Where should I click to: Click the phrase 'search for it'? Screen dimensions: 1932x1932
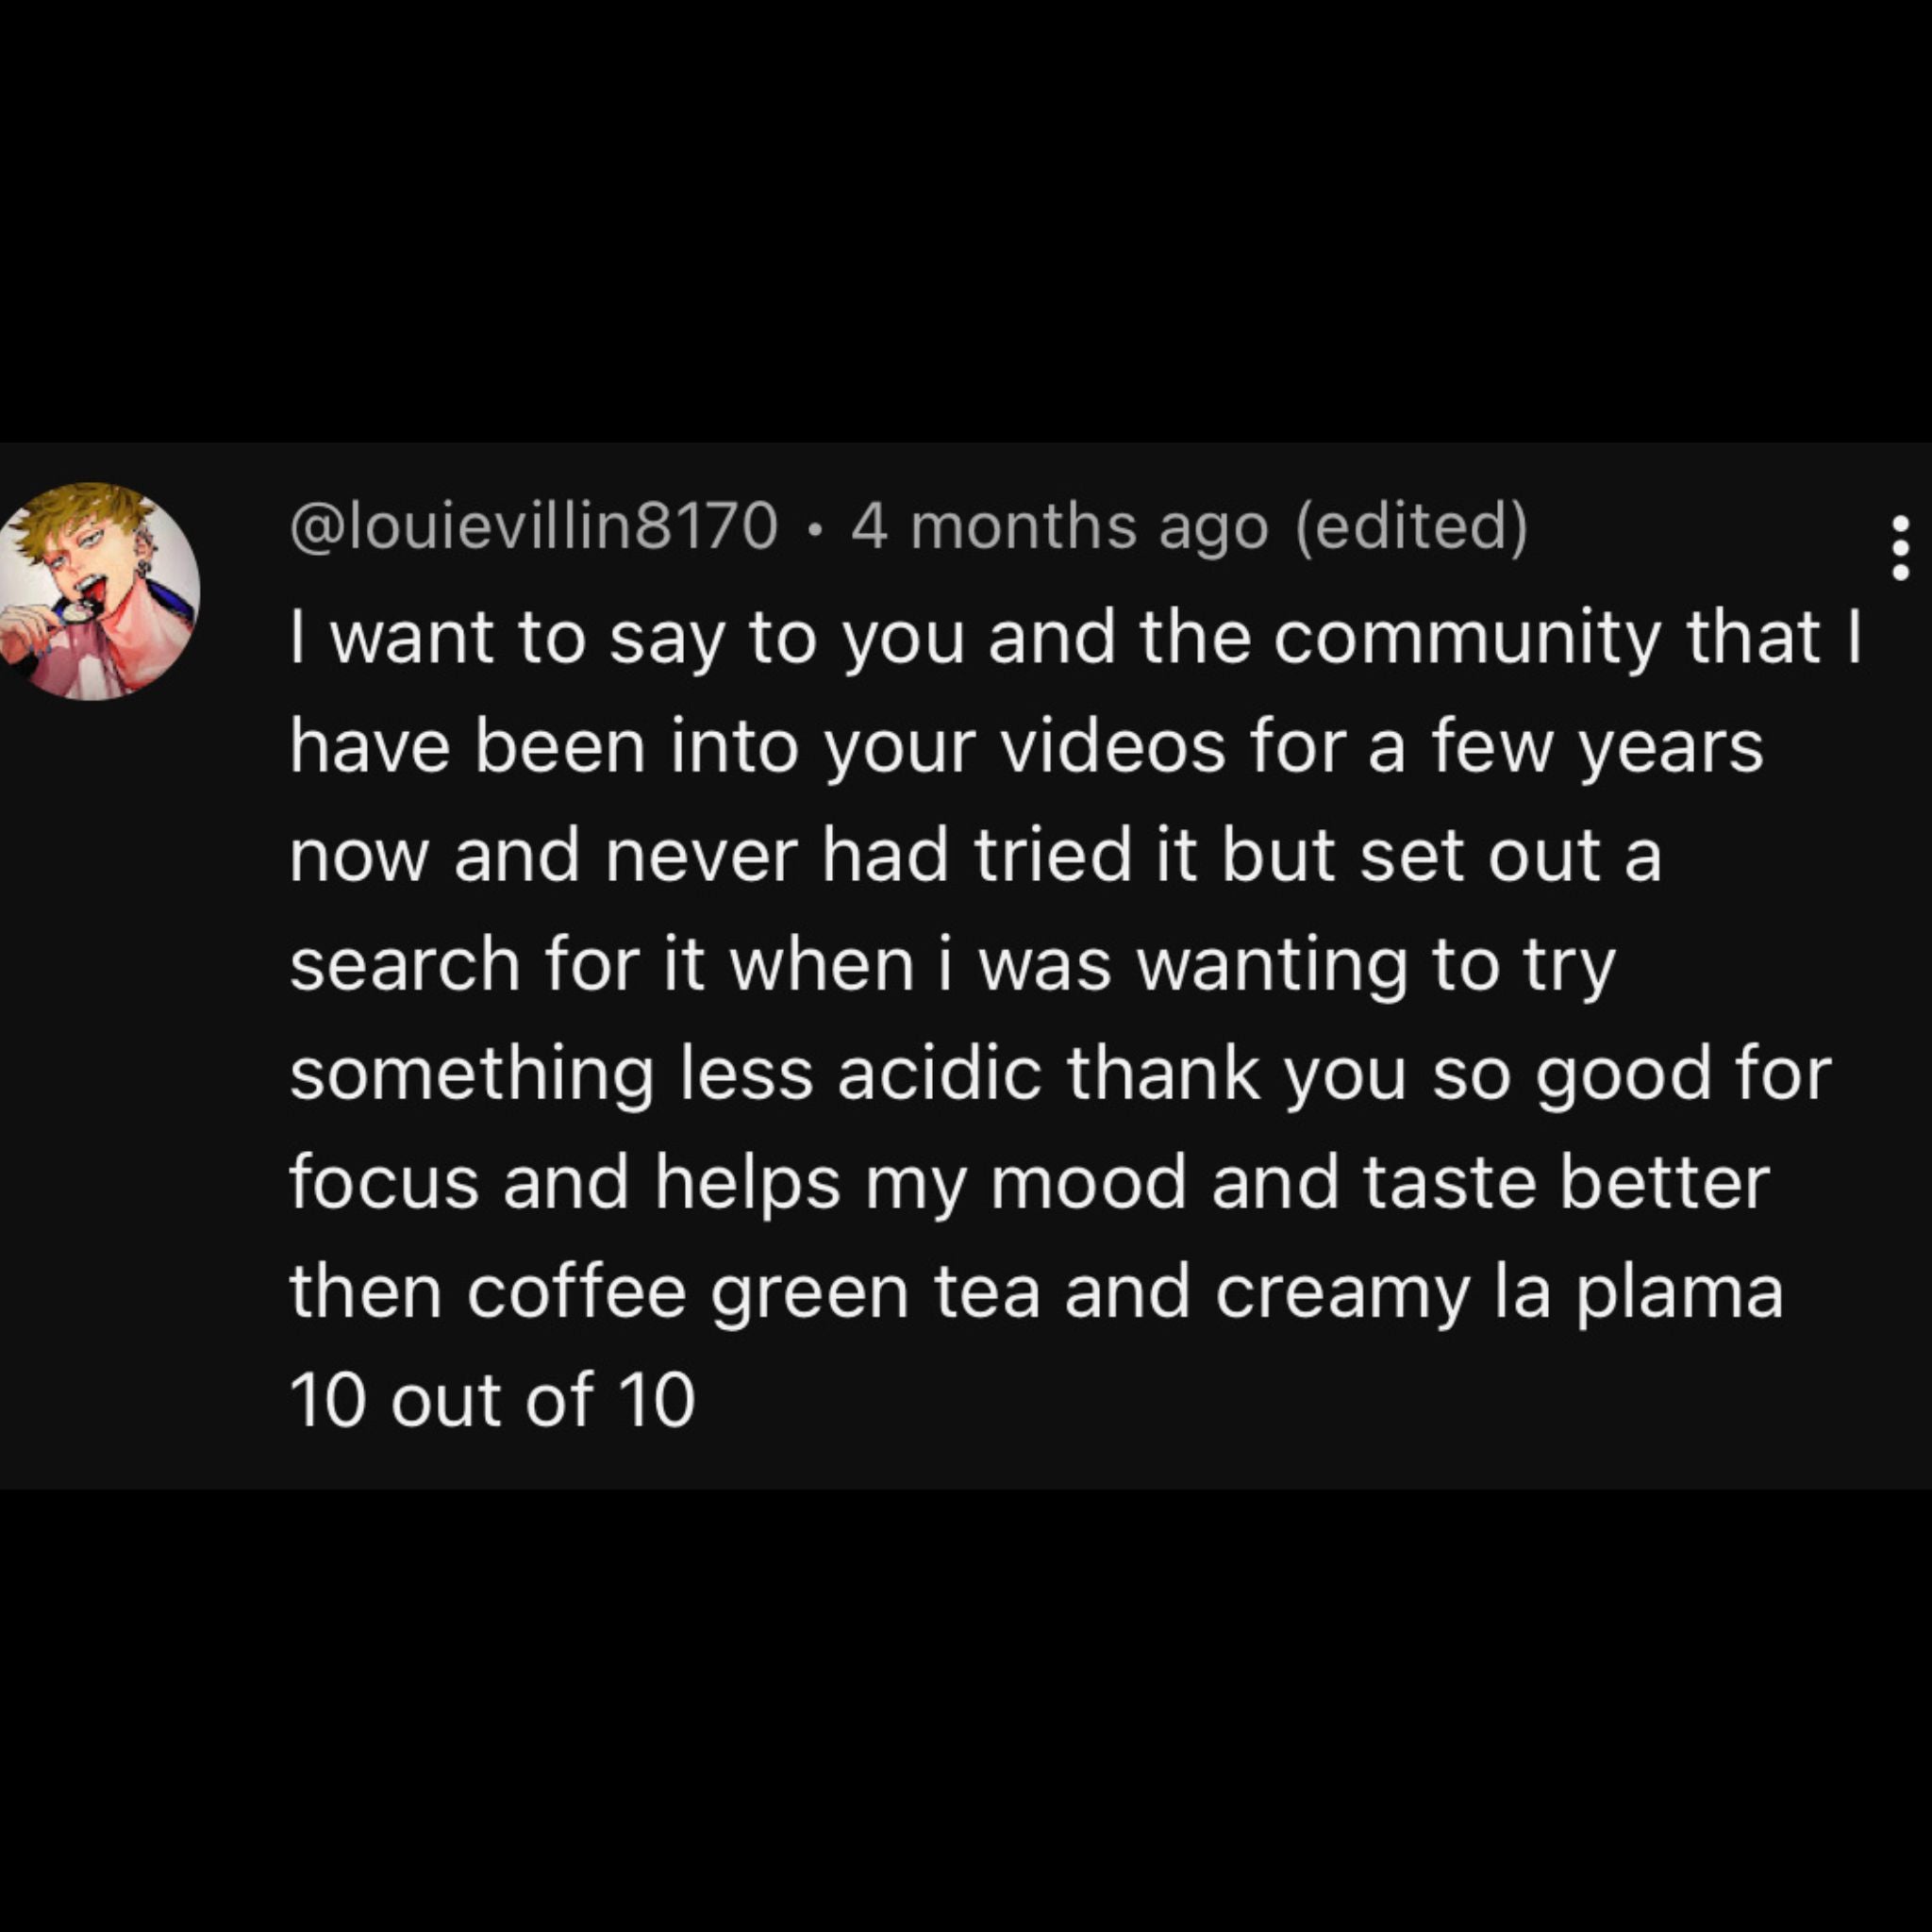[498, 965]
